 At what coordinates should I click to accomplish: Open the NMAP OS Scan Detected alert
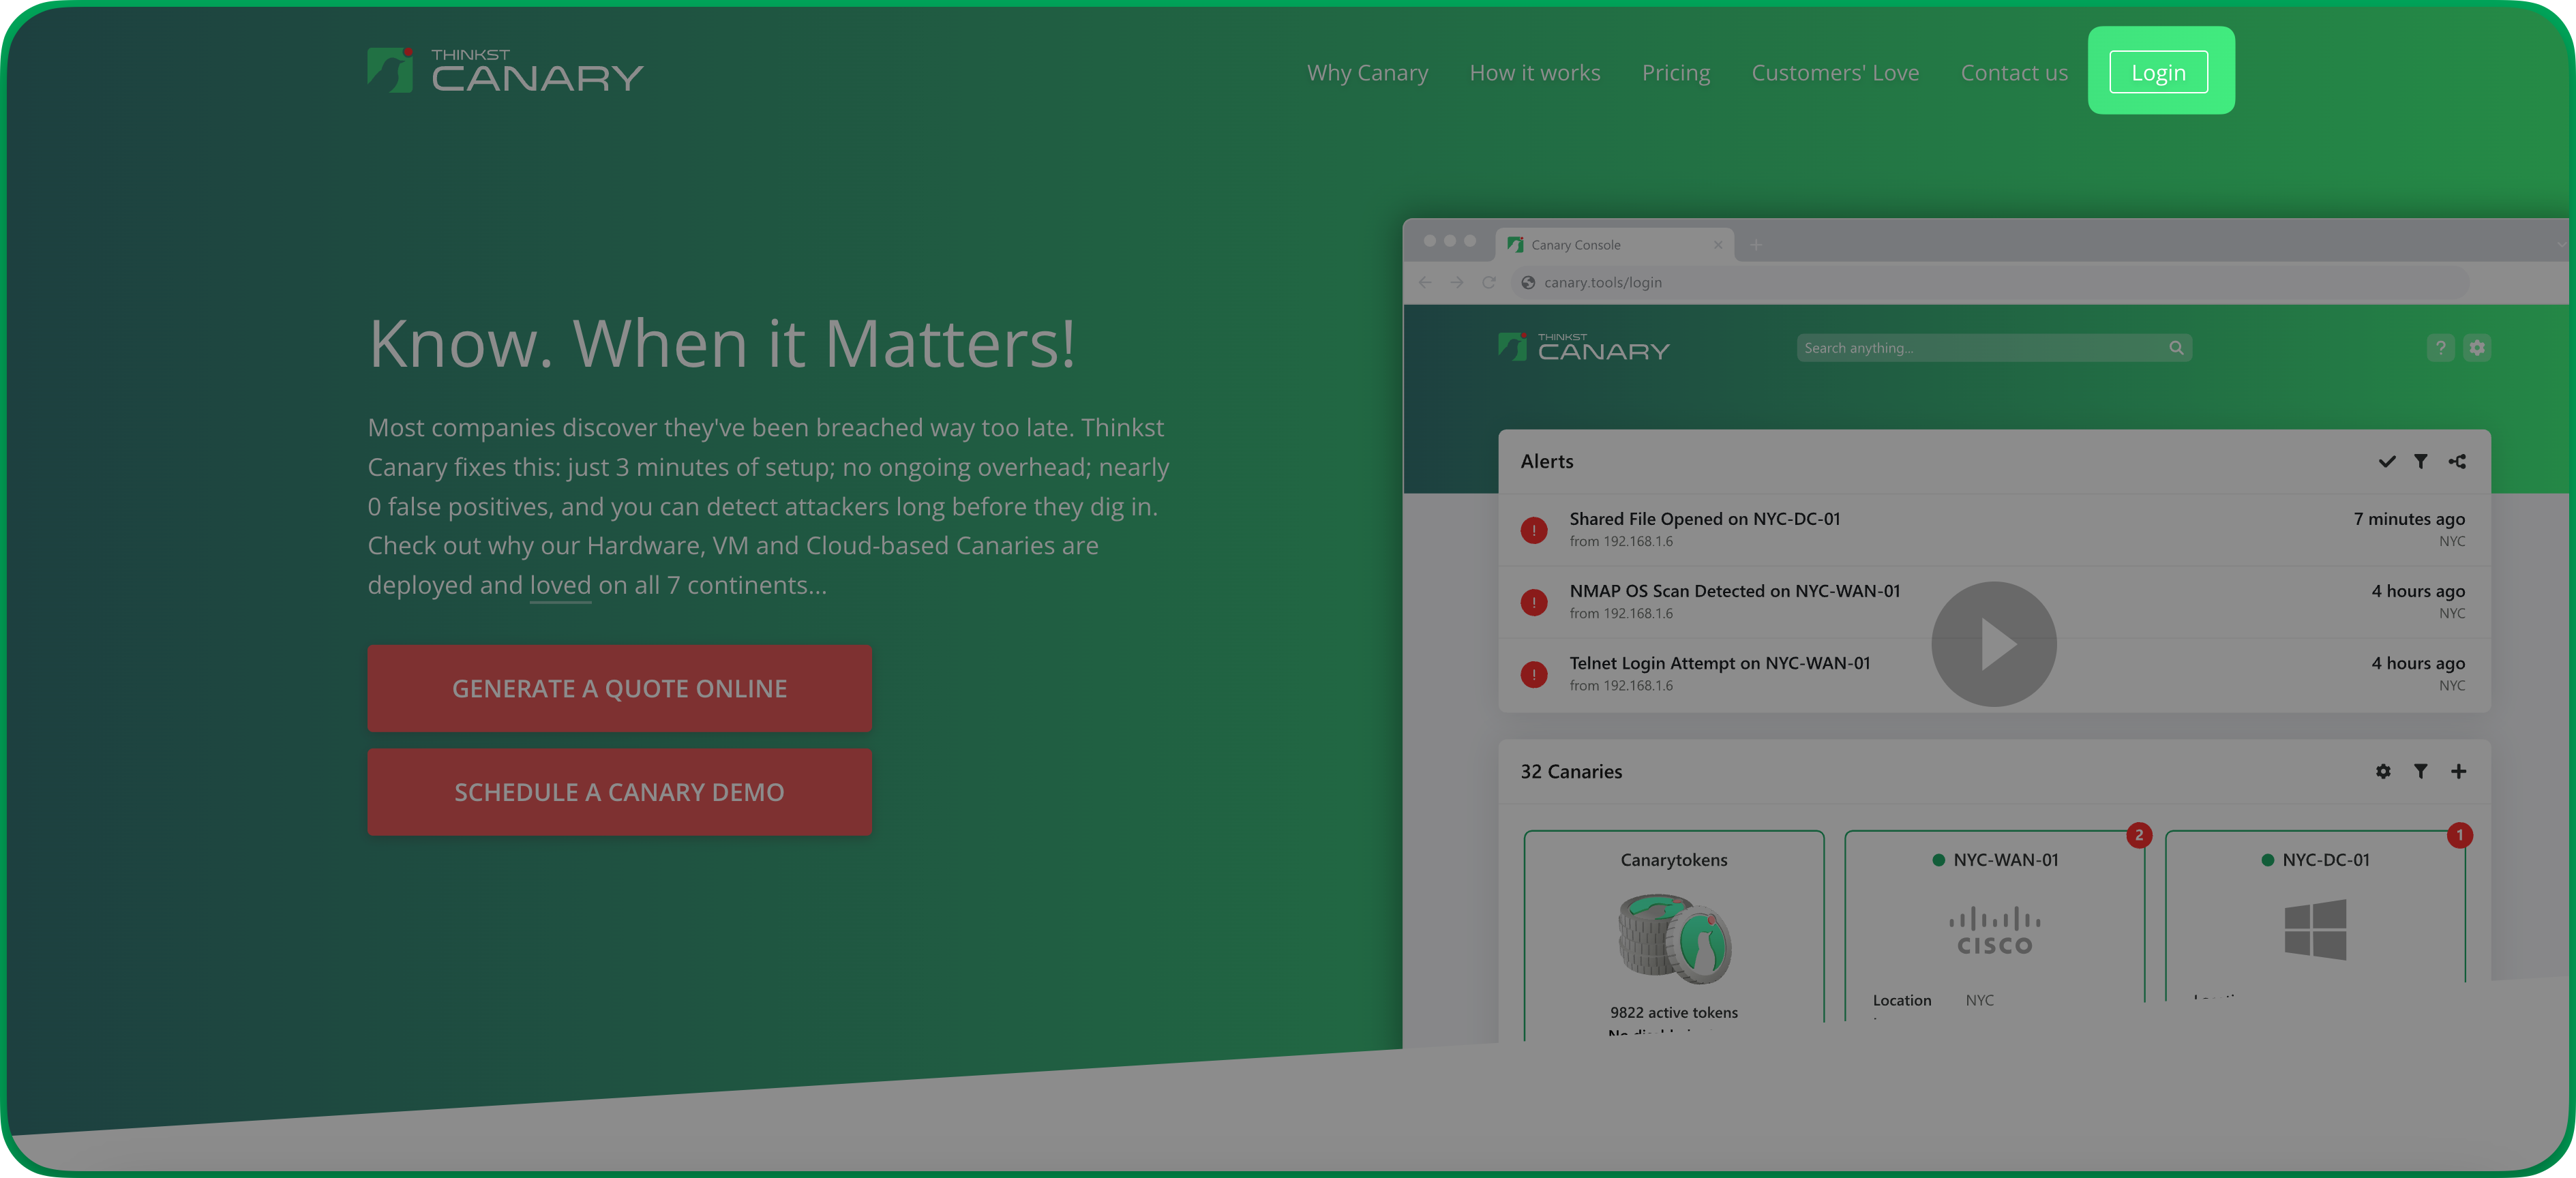coord(1993,602)
